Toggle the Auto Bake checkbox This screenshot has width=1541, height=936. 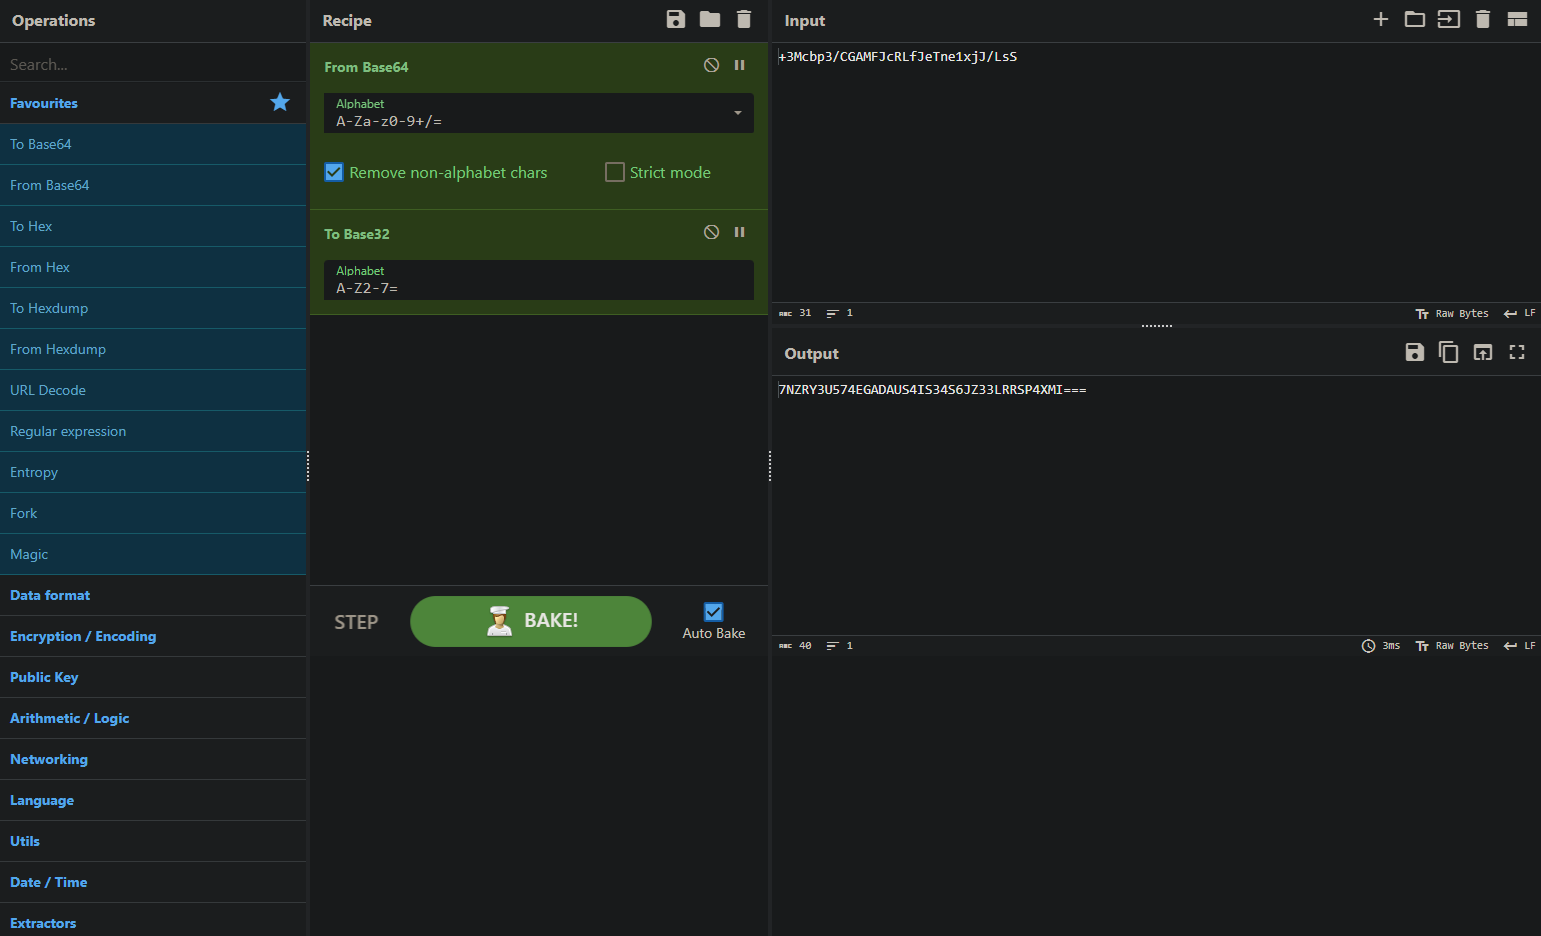[713, 612]
